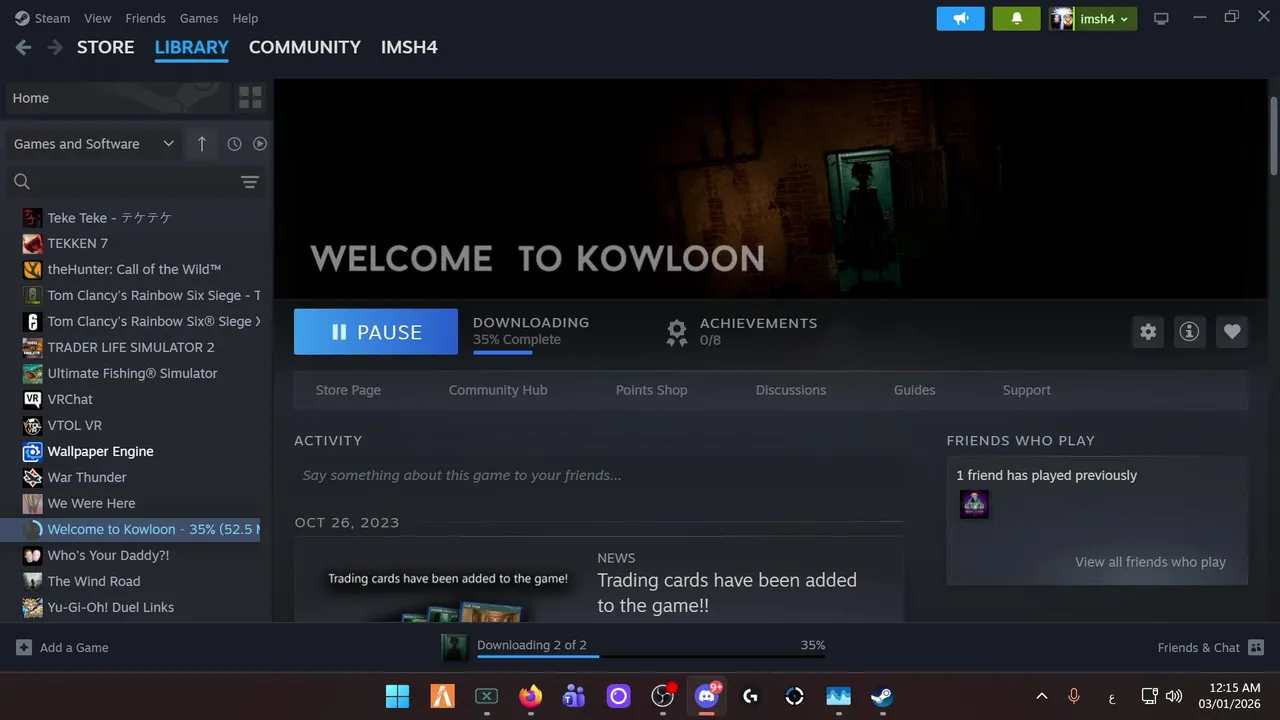Screen dimensions: 1280x720
Task: Click activity post input field
Action: (598, 475)
